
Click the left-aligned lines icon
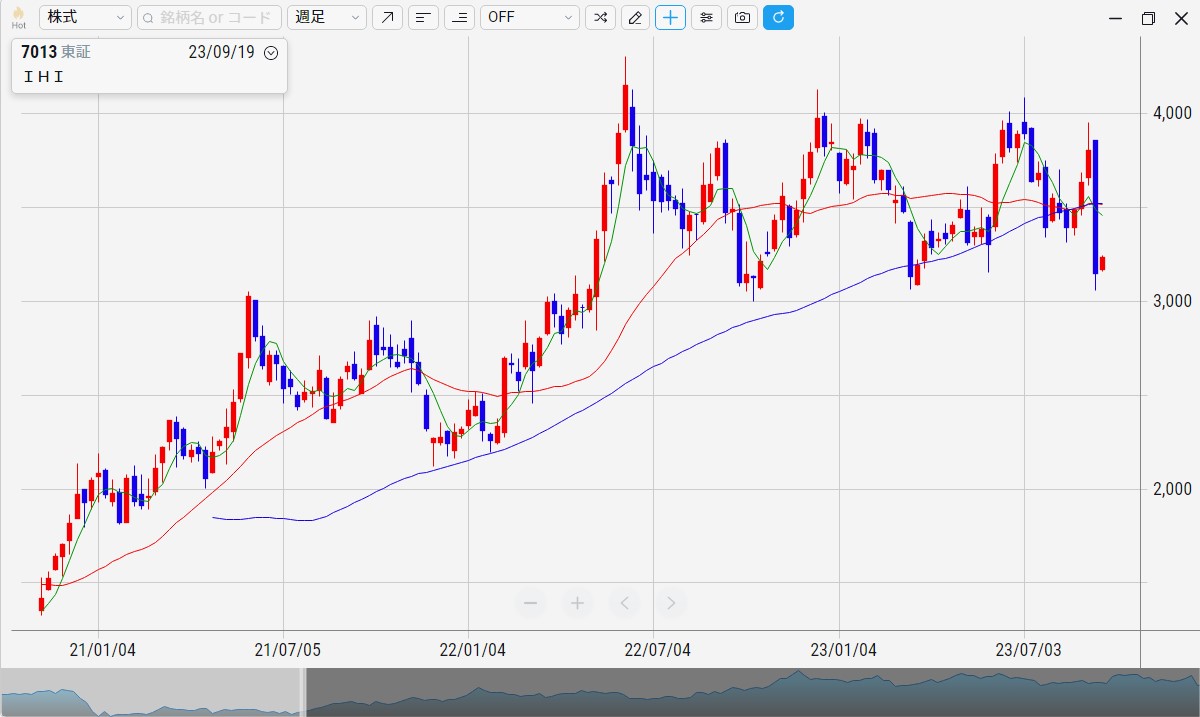(x=423, y=17)
